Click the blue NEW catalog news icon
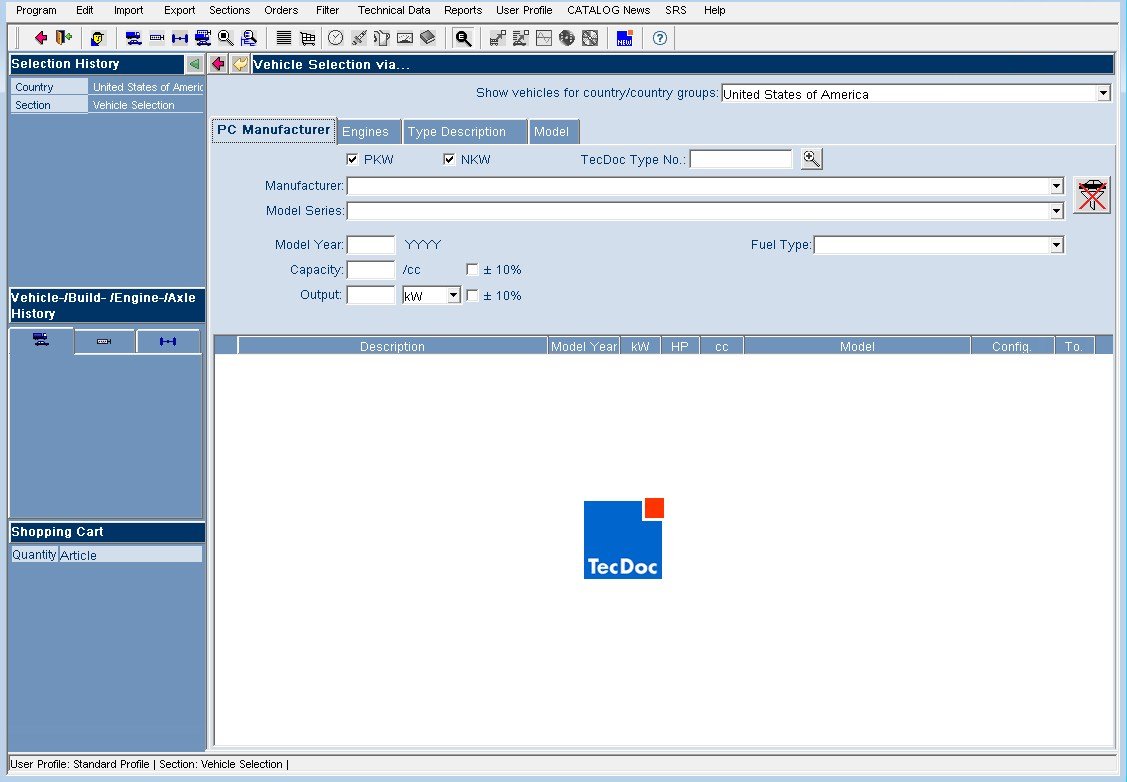Viewport: 1127px width, 782px height. click(625, 38)
